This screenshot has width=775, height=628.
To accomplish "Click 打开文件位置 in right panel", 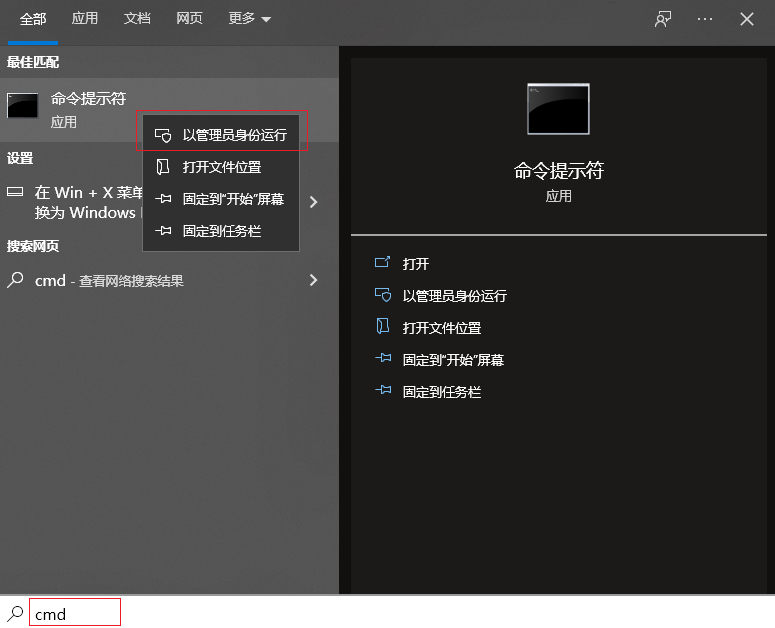I will 441,328.
